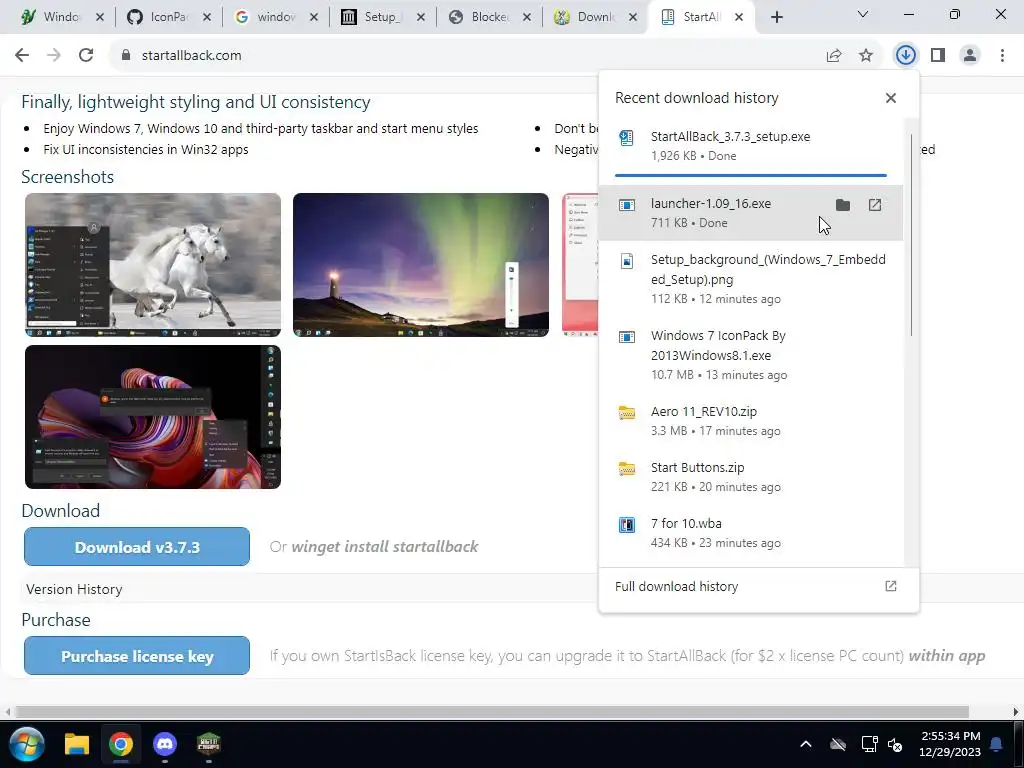Show launcher-1.09_16.exe in folder
1024x768 pixels.
843,205
